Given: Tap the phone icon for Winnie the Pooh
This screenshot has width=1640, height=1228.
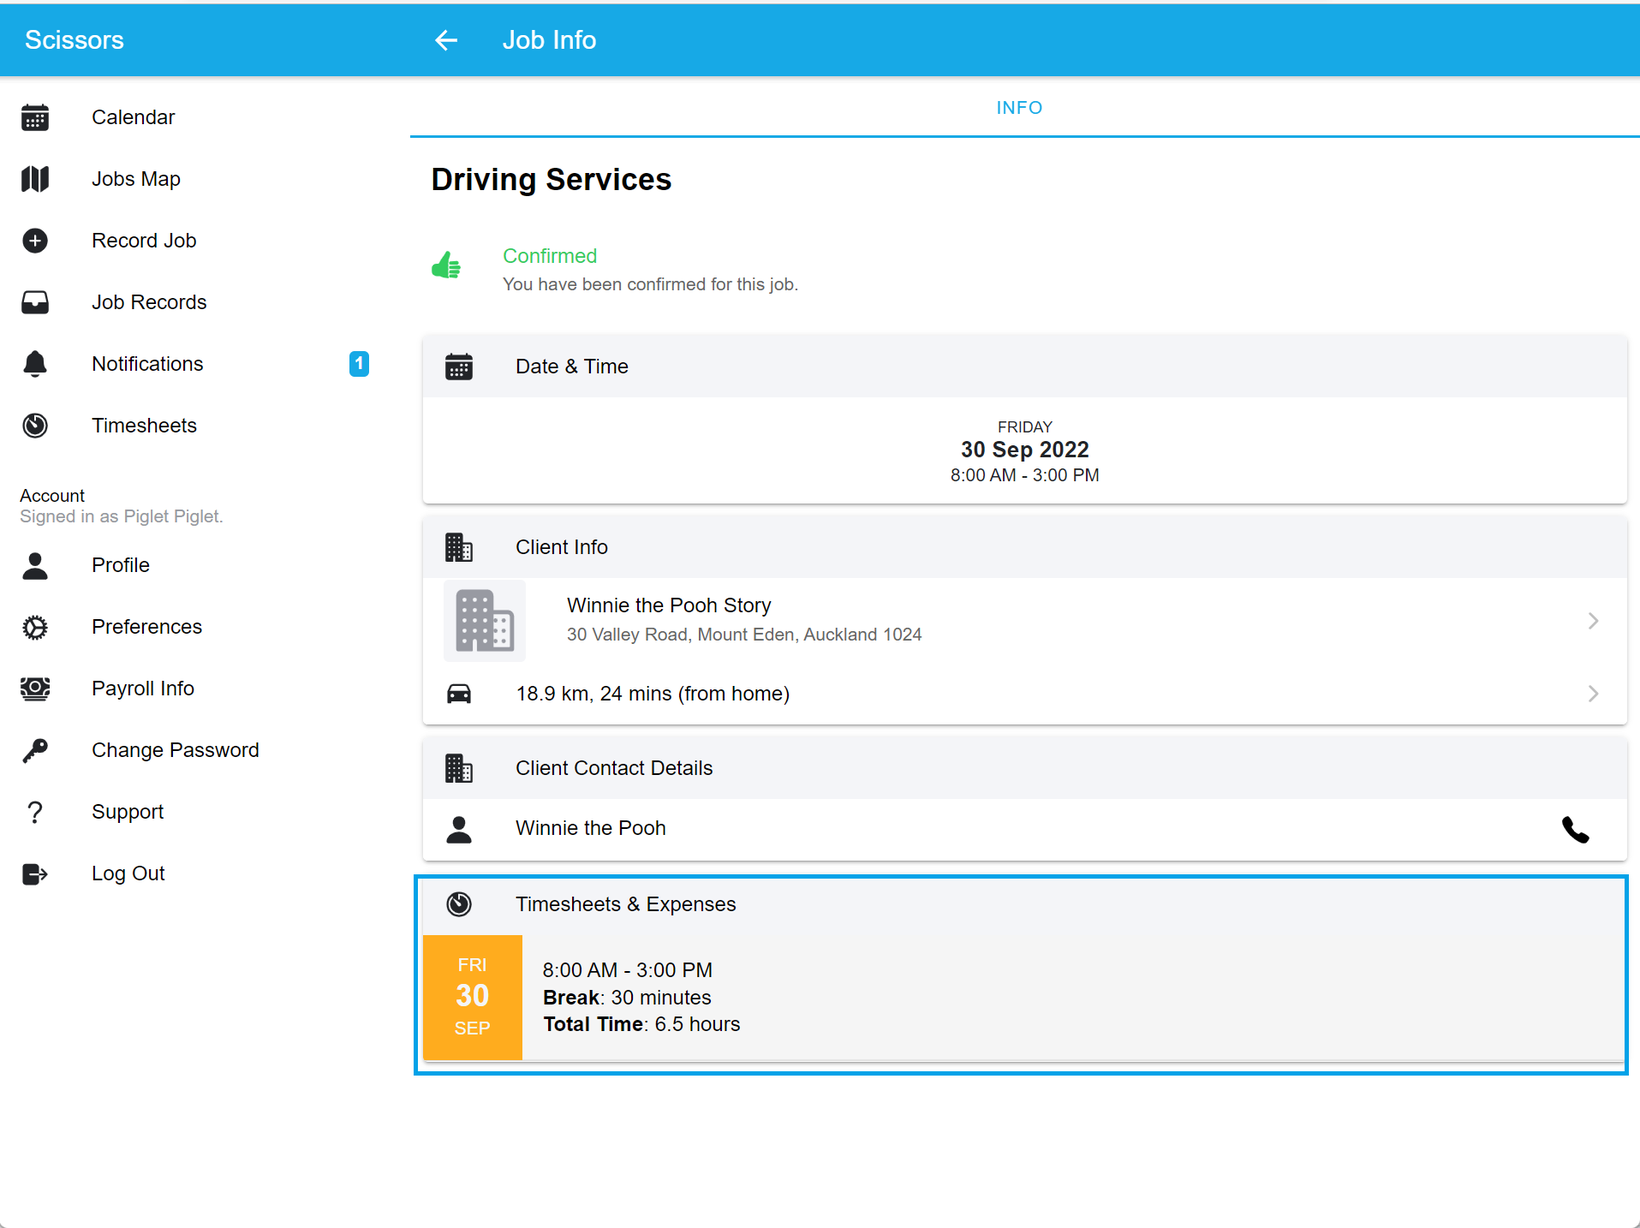Looking at the screenshot, I should point(1575,830).
